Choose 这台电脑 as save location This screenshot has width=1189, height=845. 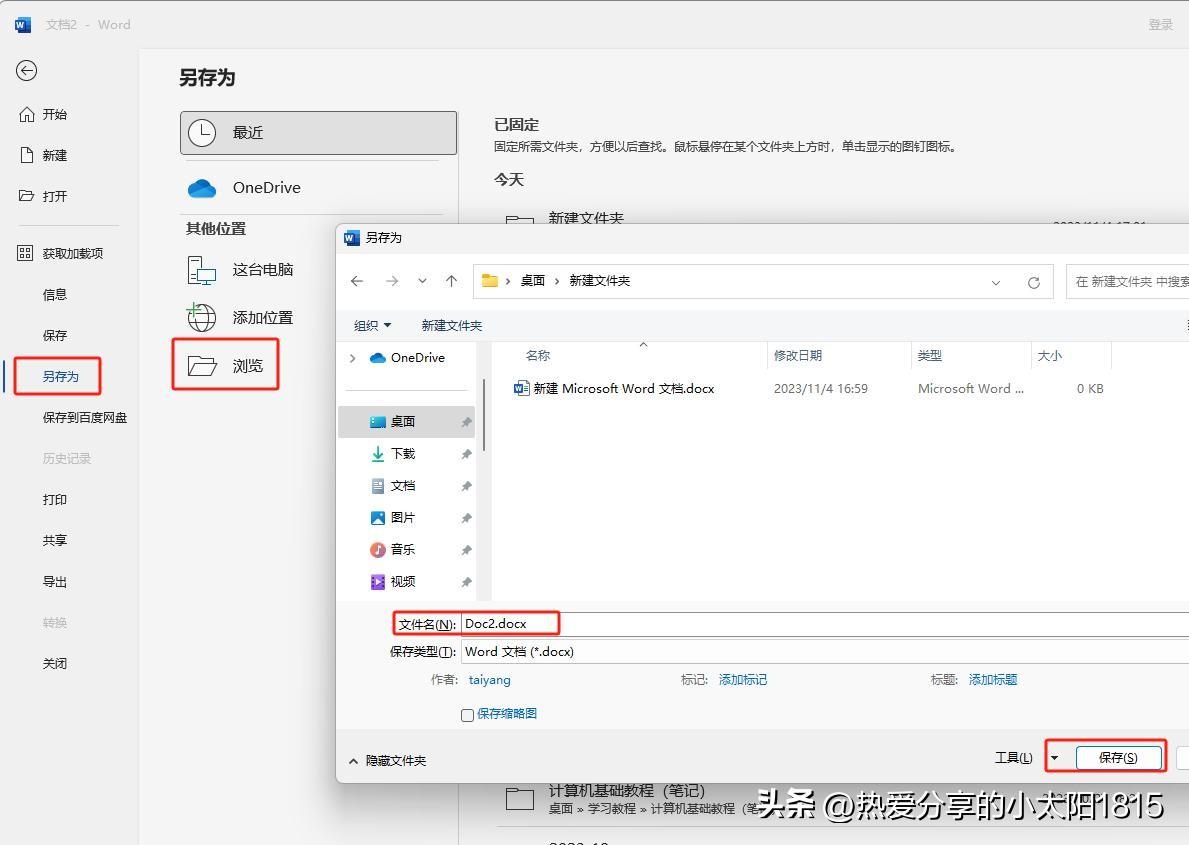click(240, 269)
